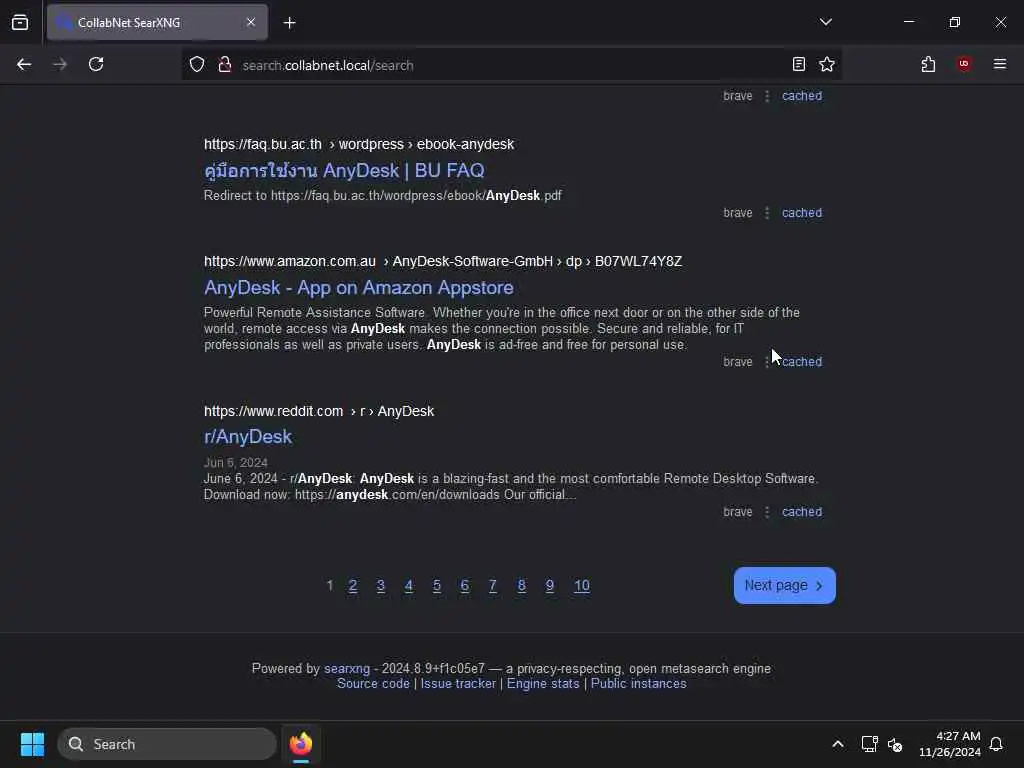Click the Next page button
Viewport: 1024px width, 768px height.
click(784, 586)
